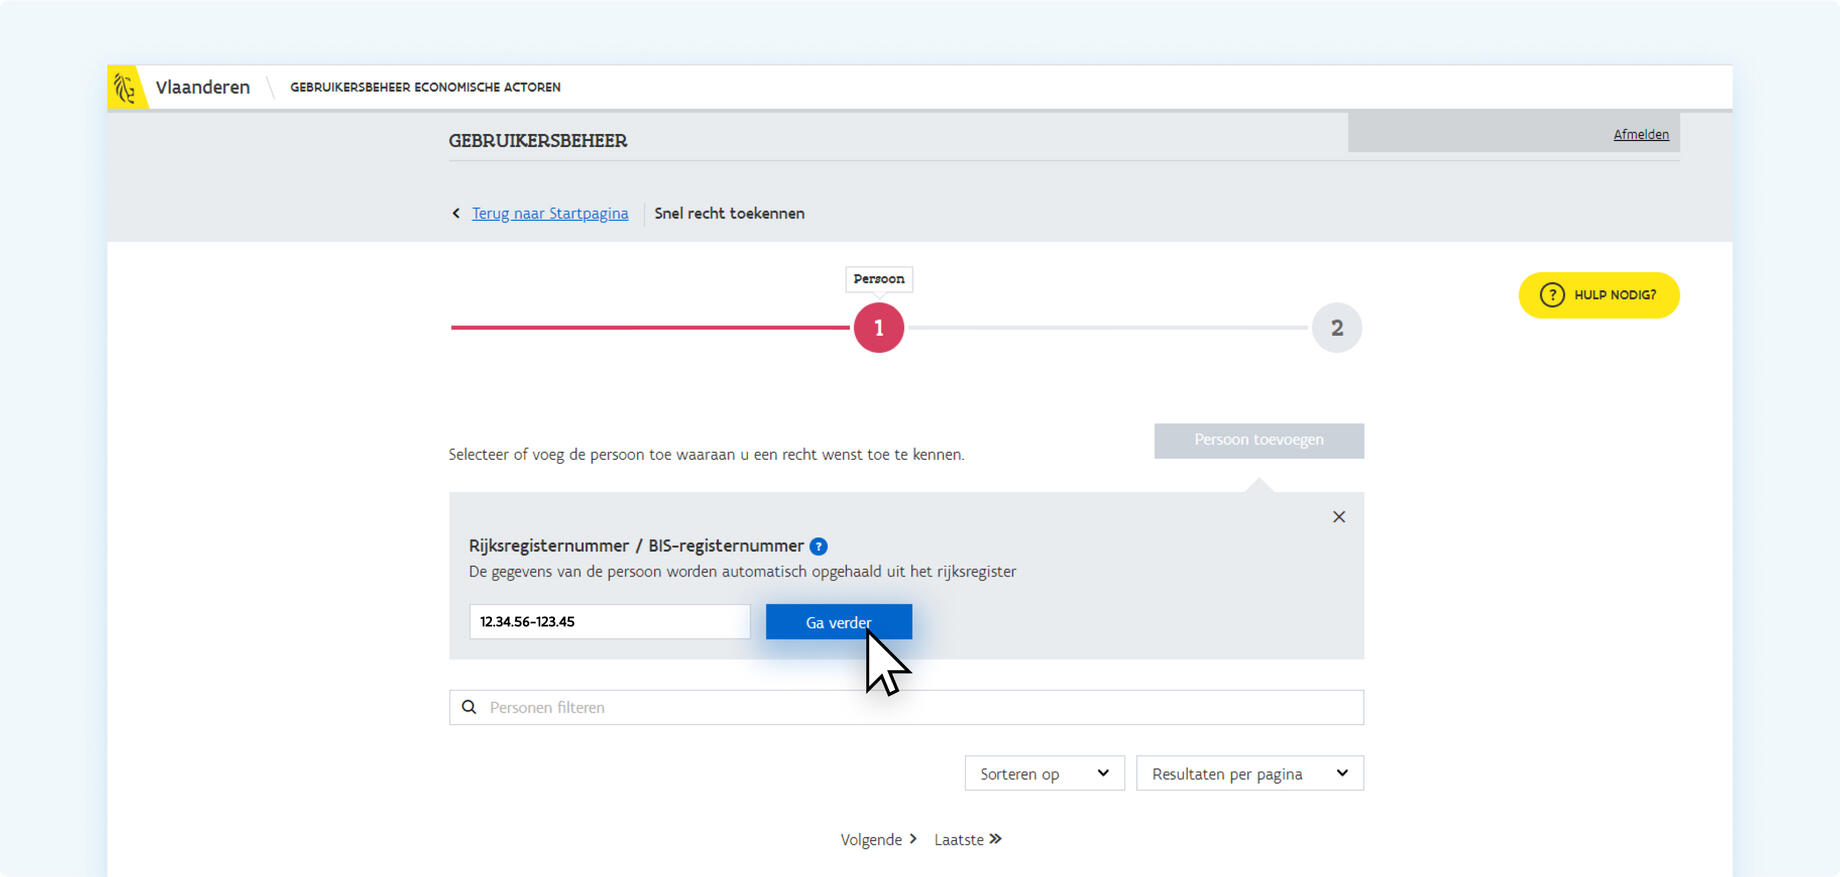Click the GEBRUIKERSBEHEER heading
Screen dimensions: 1840x877
coord(538,141)
